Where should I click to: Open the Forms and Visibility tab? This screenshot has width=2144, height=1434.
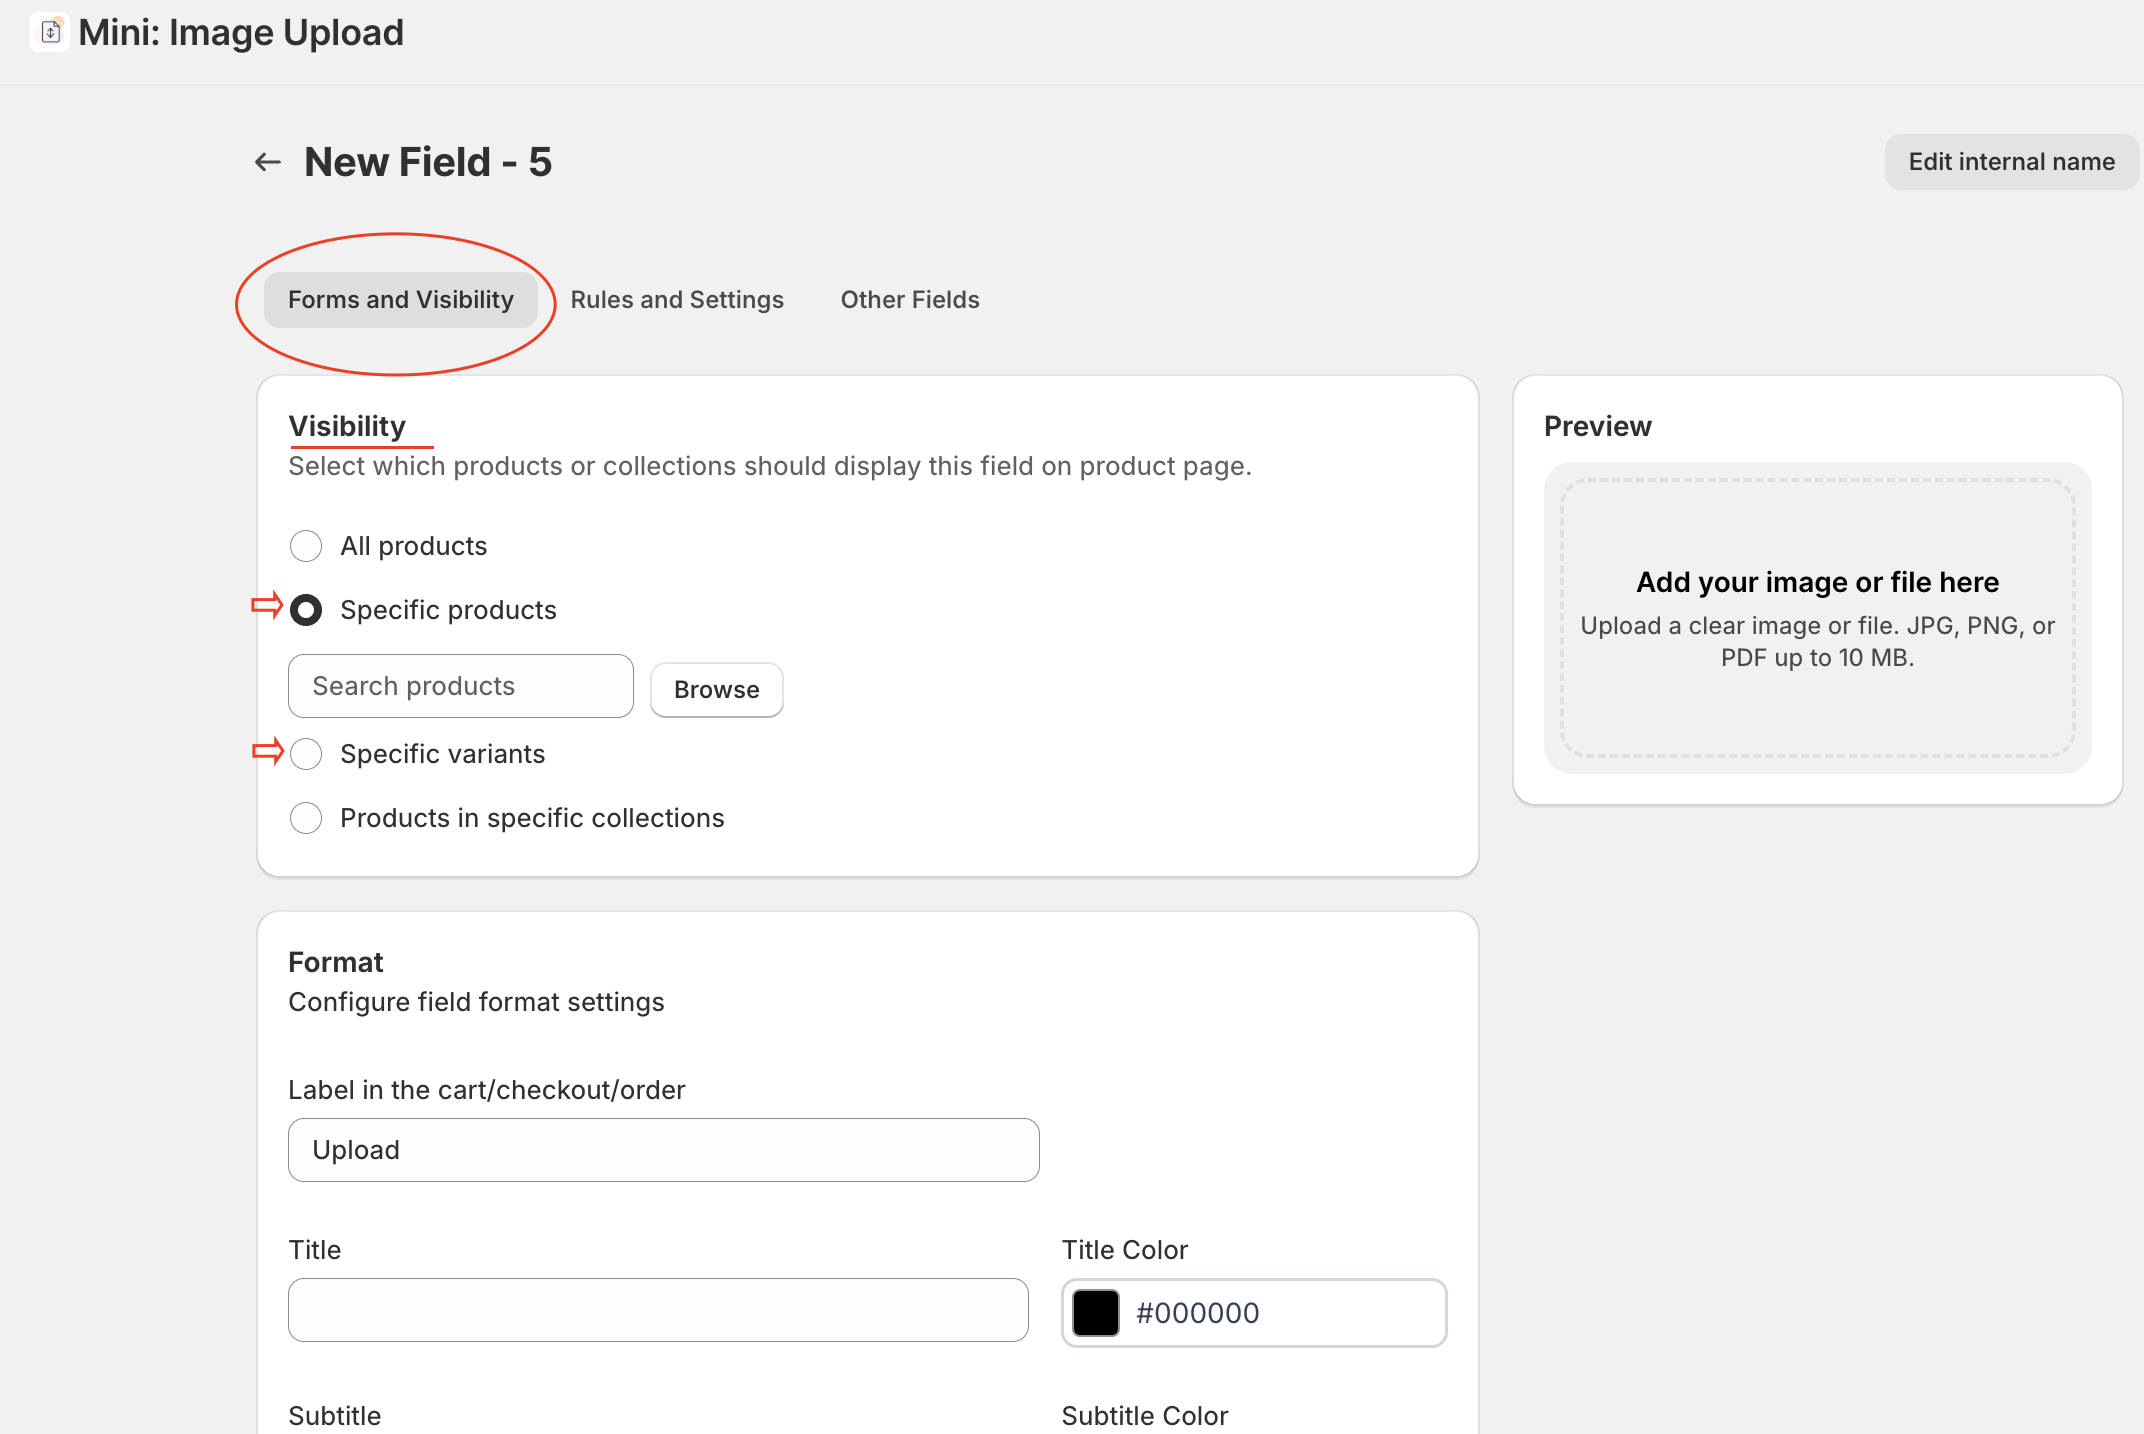tap(400, 300)
